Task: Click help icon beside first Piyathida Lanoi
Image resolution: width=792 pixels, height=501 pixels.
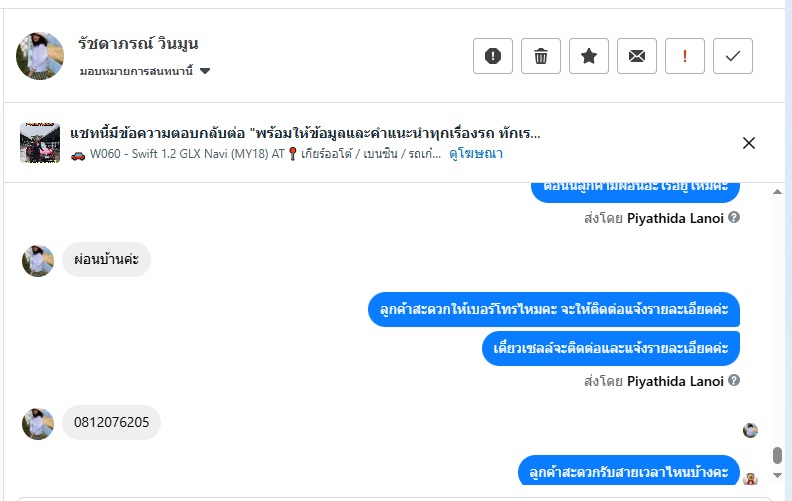Action: (734, 216)
